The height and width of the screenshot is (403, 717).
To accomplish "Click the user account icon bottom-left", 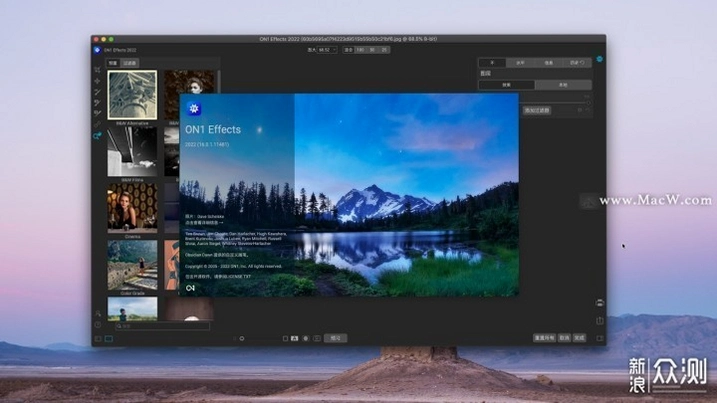I will tap(98, 314).
